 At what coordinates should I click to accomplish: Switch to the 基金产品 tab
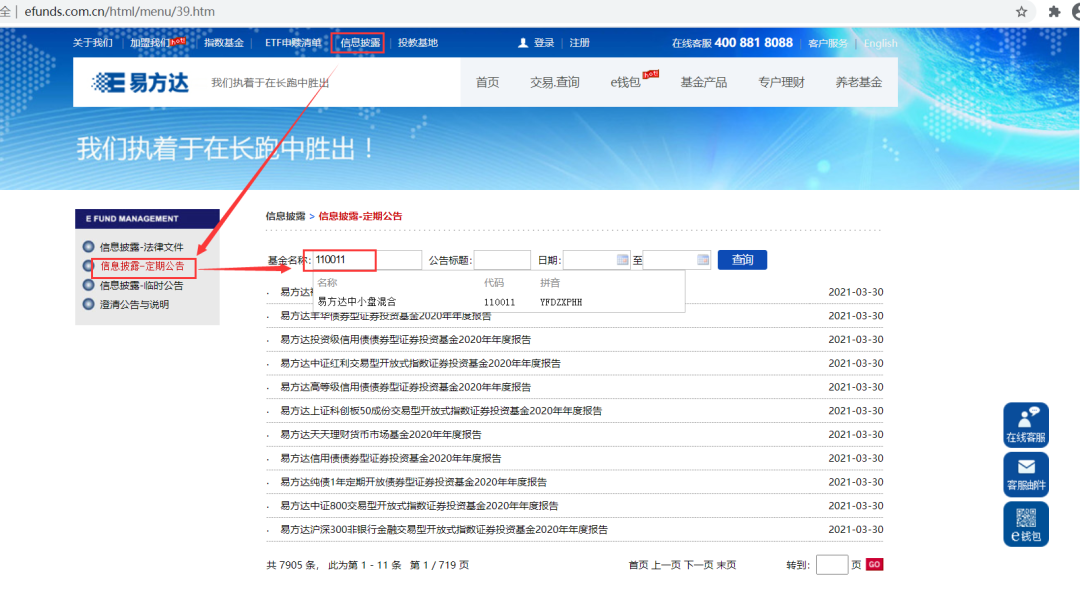[703, 82]
